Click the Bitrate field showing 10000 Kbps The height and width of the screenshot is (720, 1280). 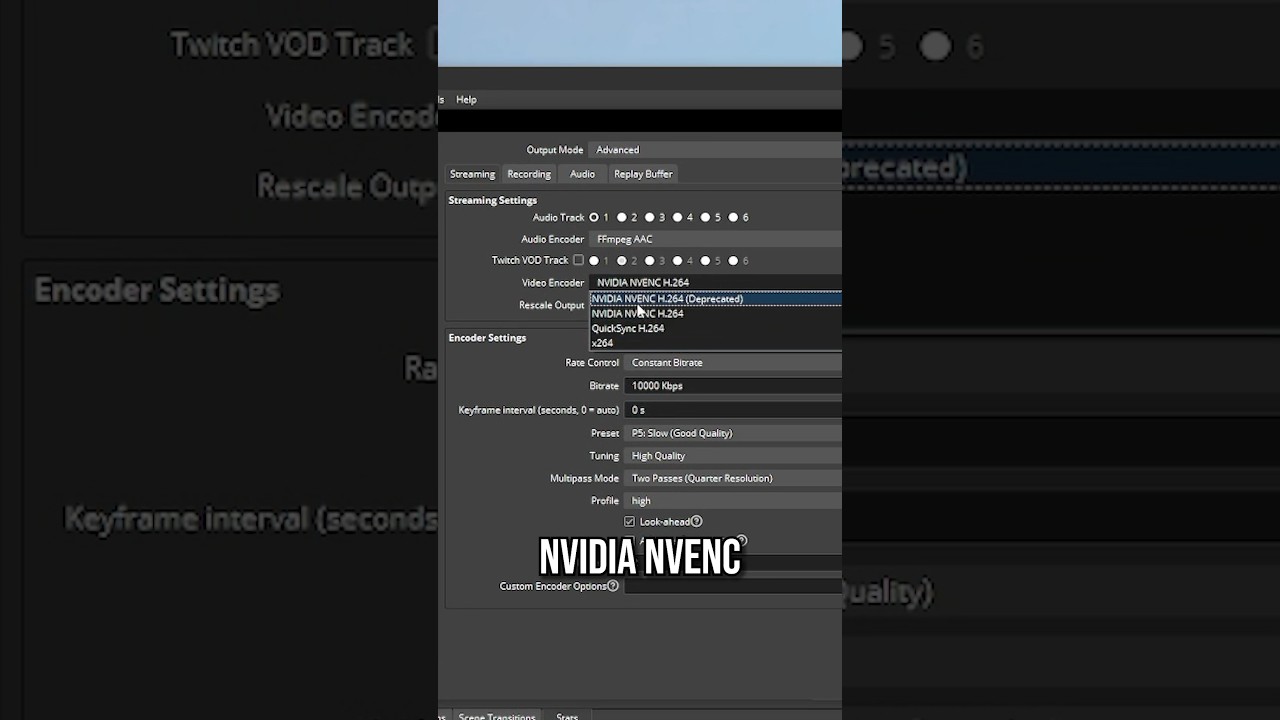click(x=733, y=386)
